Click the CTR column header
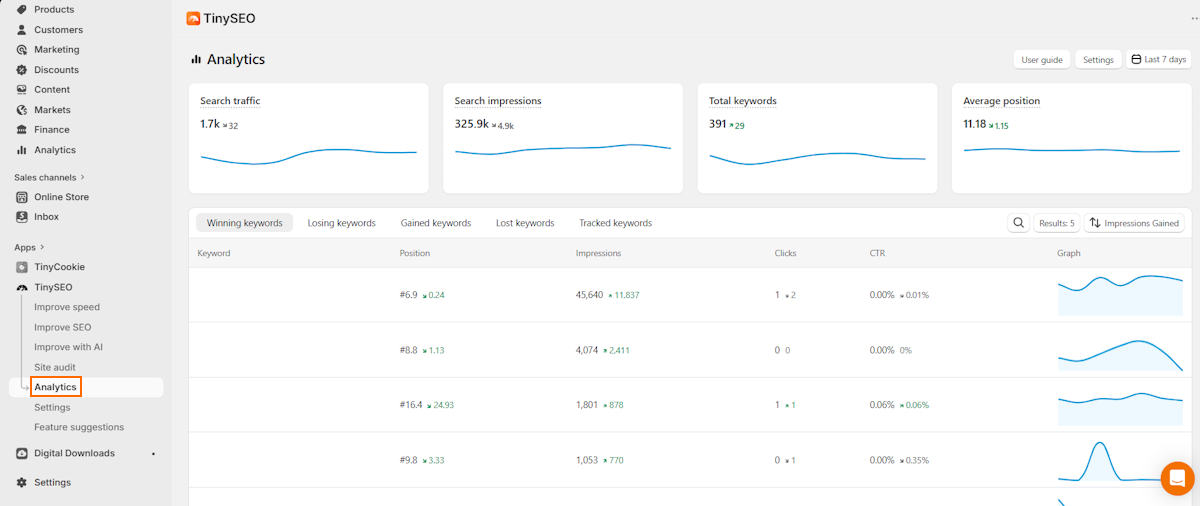This screenshot has height=506, width=1200. pyautogui.click(x=878, y=253)
